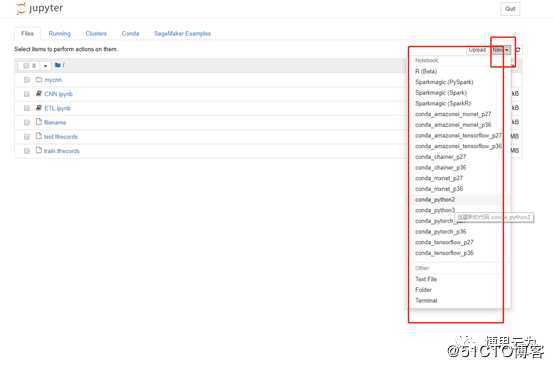The height and width of the screenshot is (368, 554).
Task: Click the test.tfrecords file icon
Action: coord(39,136)
